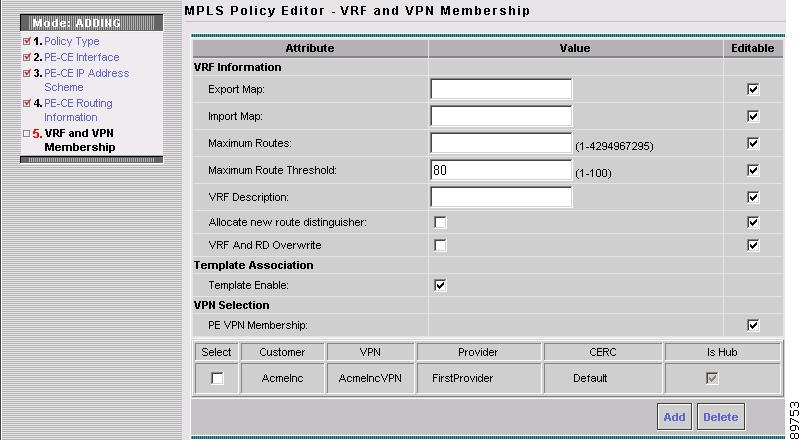Viewport: 802px width, 440px height.
Task: Click the VPN Selection section heading
Action: point(231,305)
